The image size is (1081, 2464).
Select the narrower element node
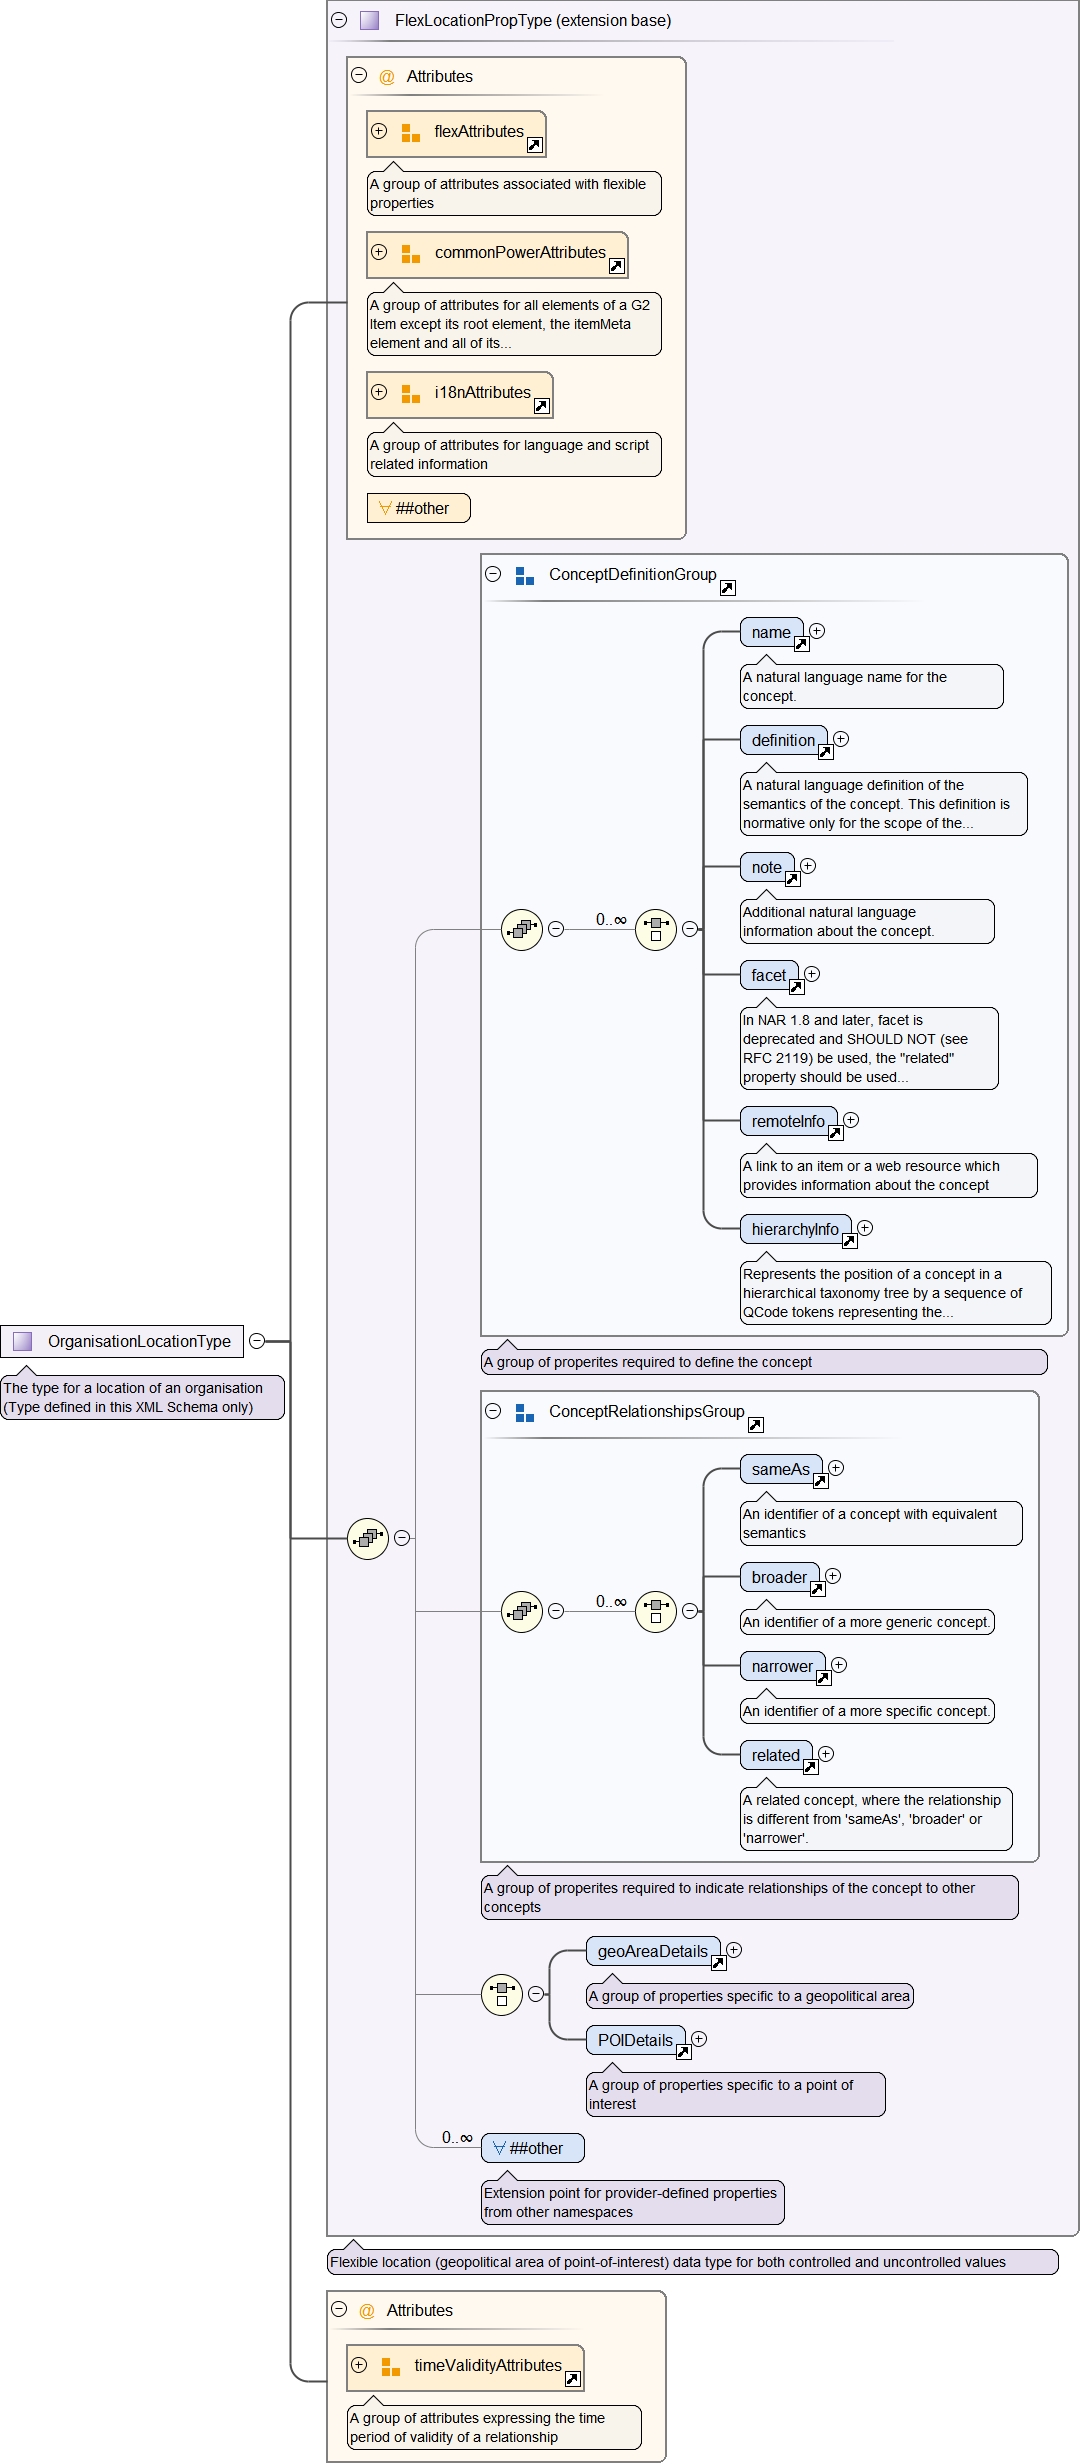(x=782, y=1666)
